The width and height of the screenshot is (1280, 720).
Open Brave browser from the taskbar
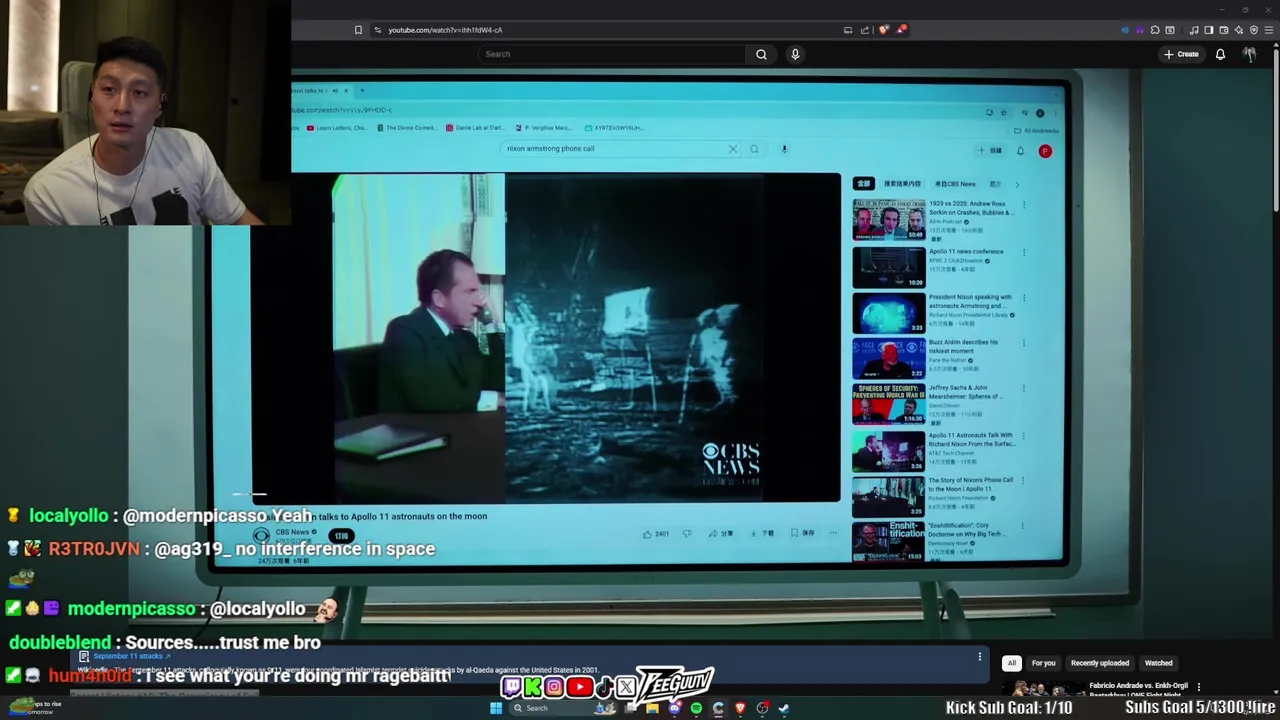coord(740,708)
